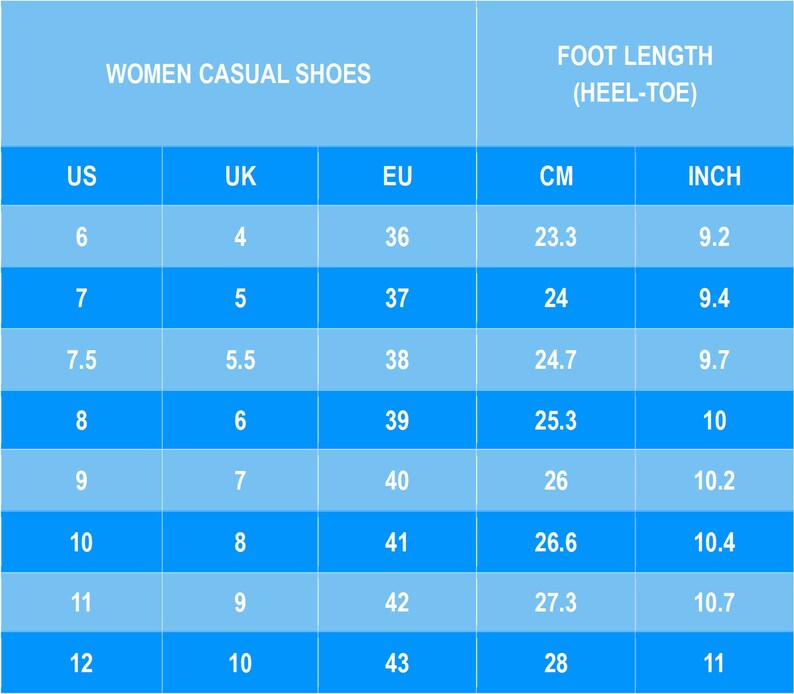The width and height of the screenshot is (794, 694).
Task: Click EU size 36 cell
Action: [x=397, y=237]
